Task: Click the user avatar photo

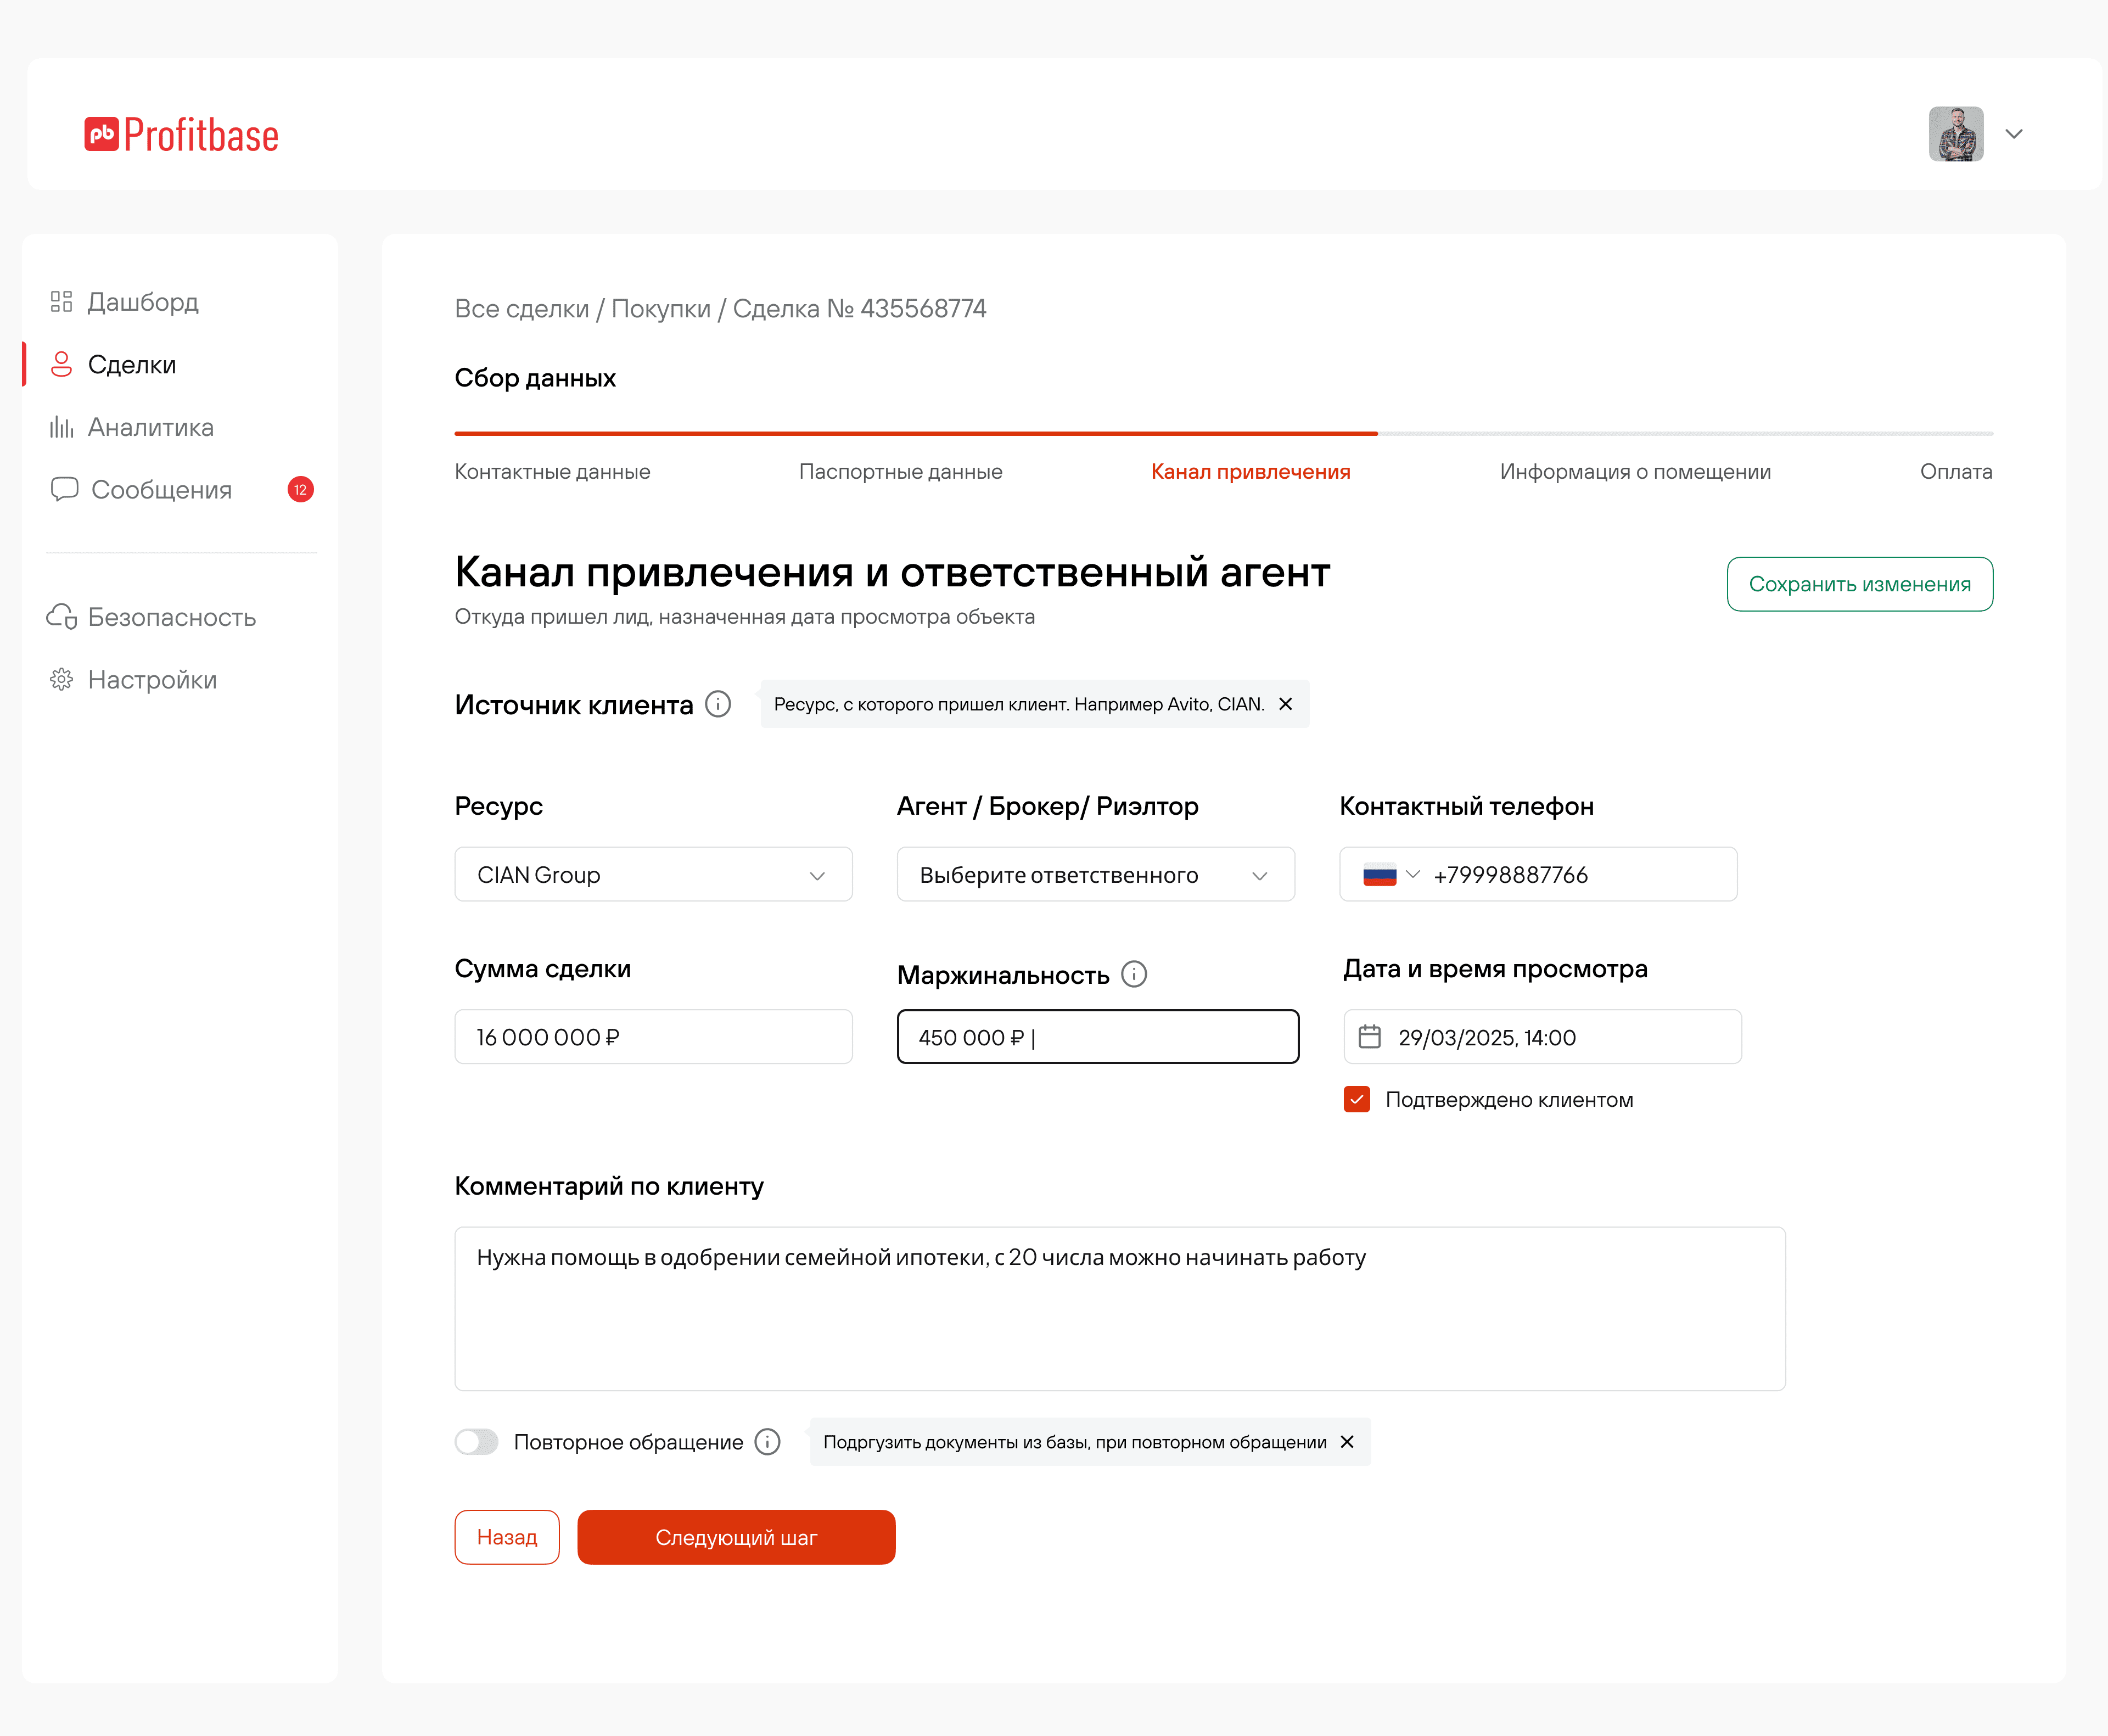Action: (x=1955, y=134)
